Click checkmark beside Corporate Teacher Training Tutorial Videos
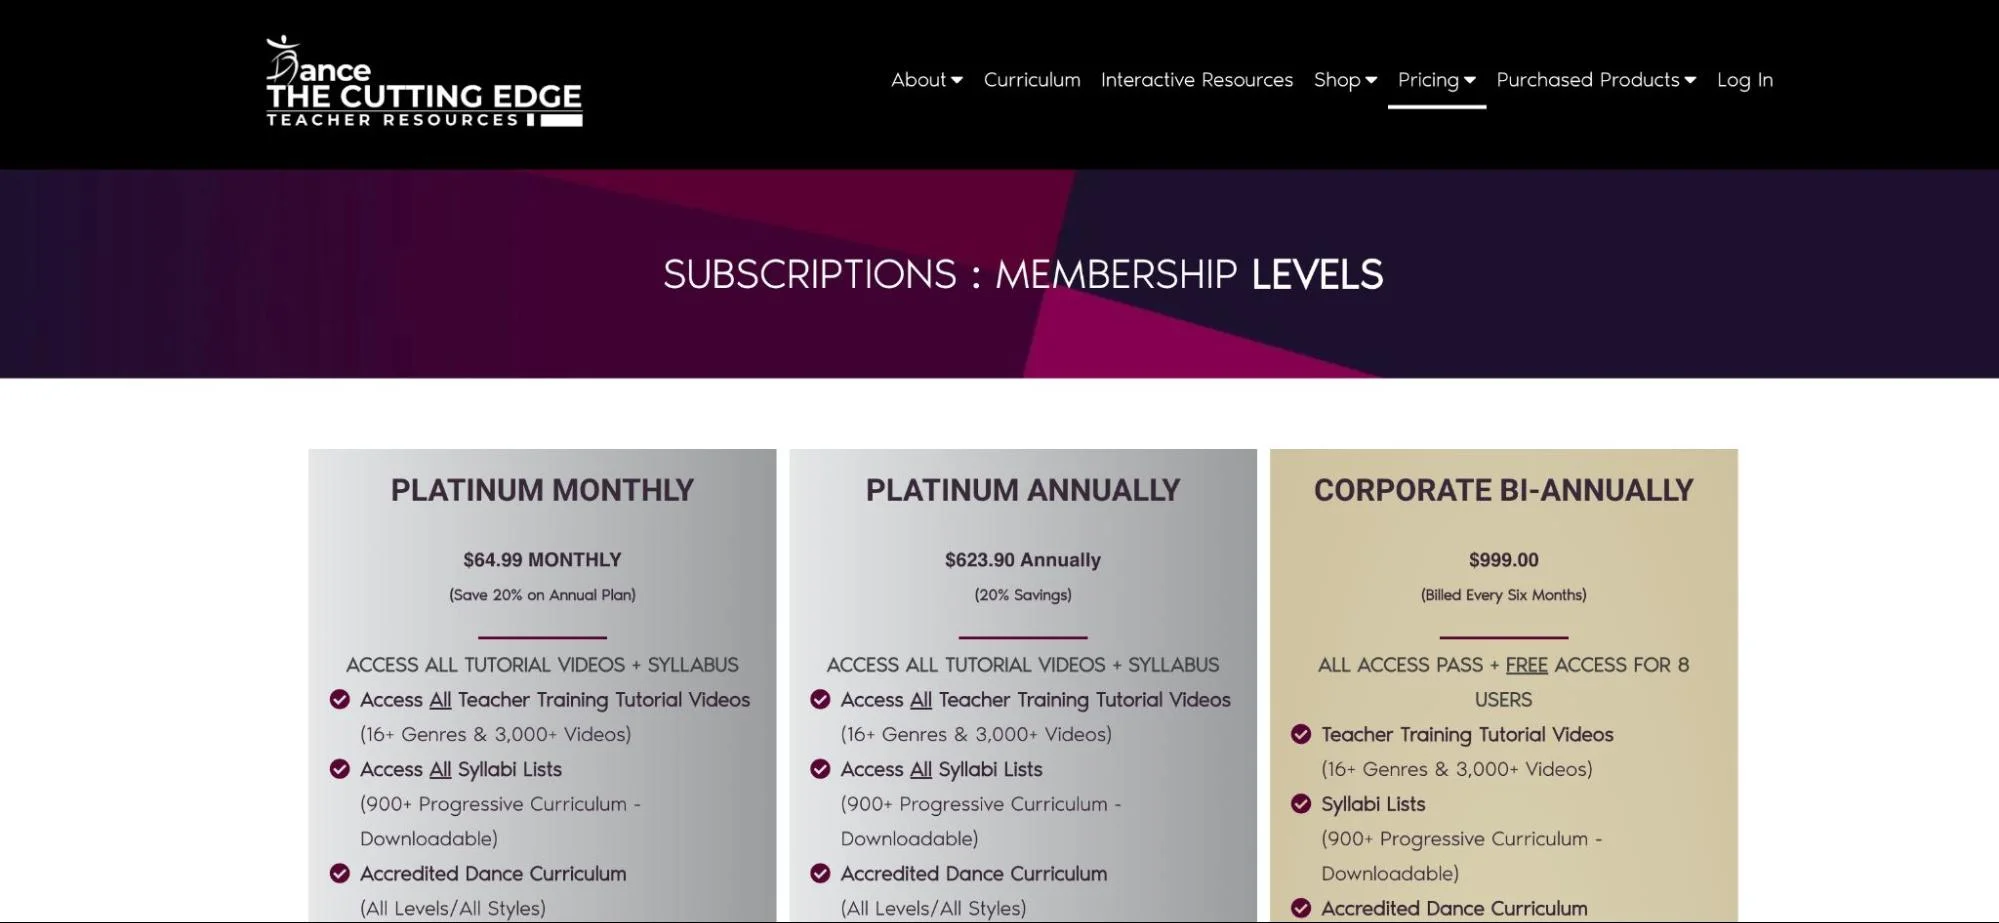Image resolution: width=1999 pixels, height=923 pixels. point(1301,734)
